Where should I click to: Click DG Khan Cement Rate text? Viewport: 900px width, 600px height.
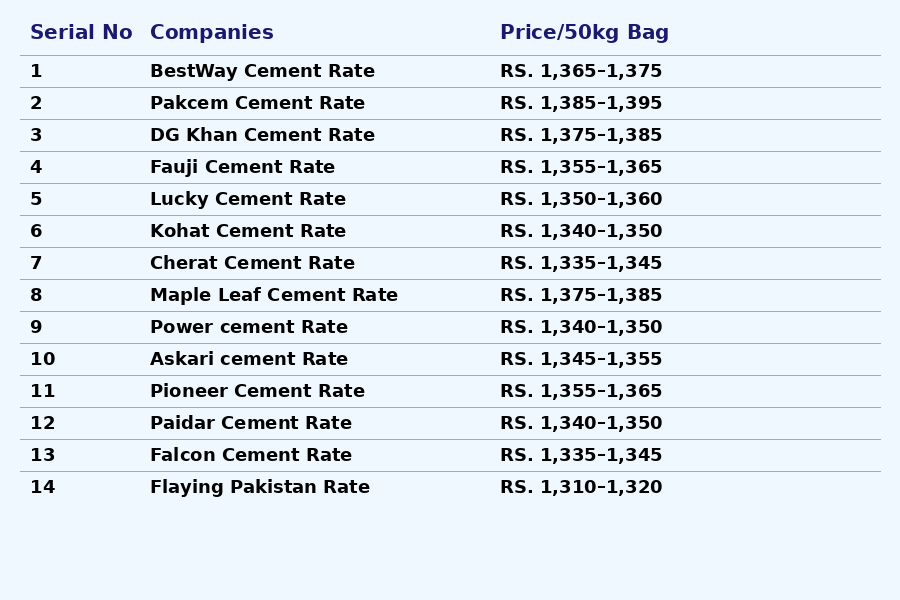[262, 136]
